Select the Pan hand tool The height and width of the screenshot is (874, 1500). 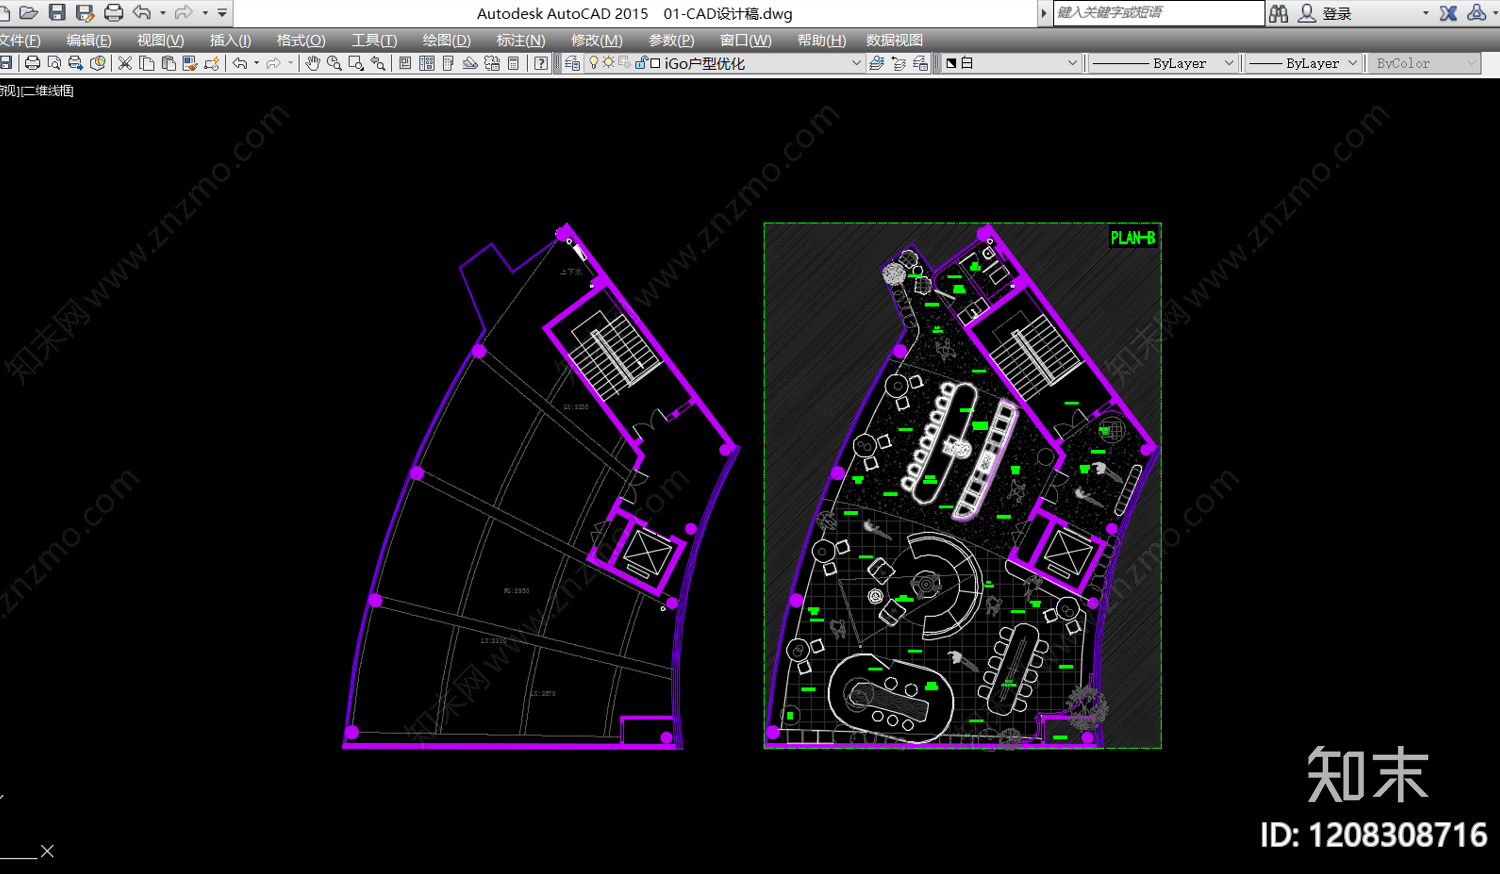(312, 63)
